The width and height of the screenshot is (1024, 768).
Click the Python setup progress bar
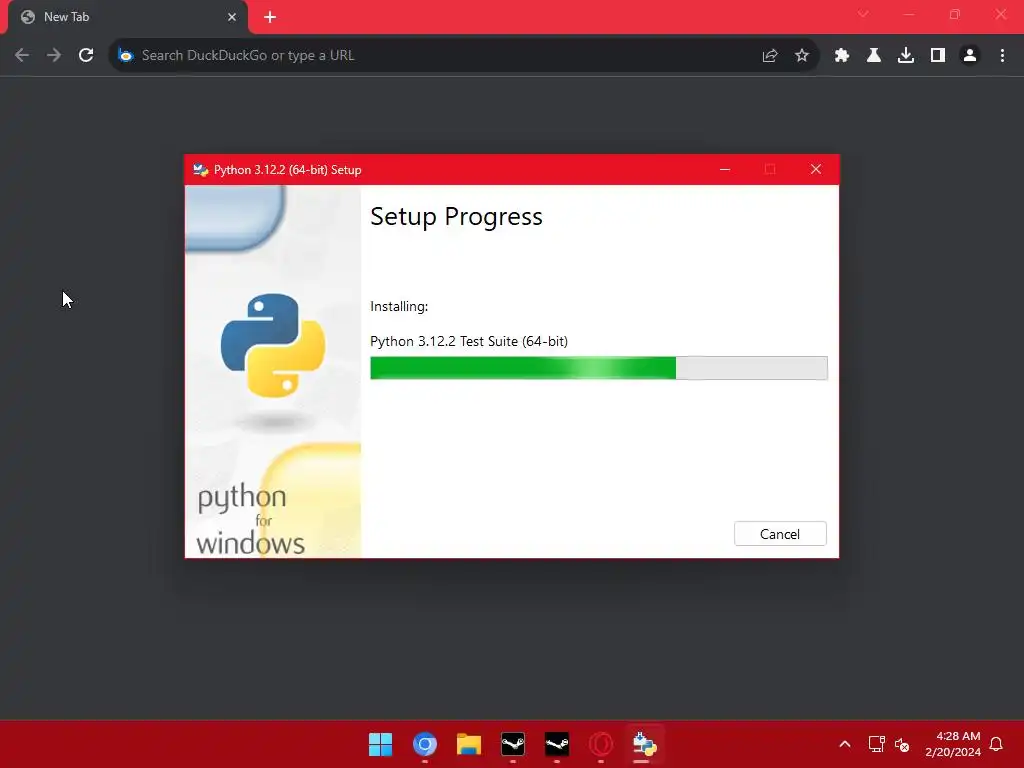[598, 368]
